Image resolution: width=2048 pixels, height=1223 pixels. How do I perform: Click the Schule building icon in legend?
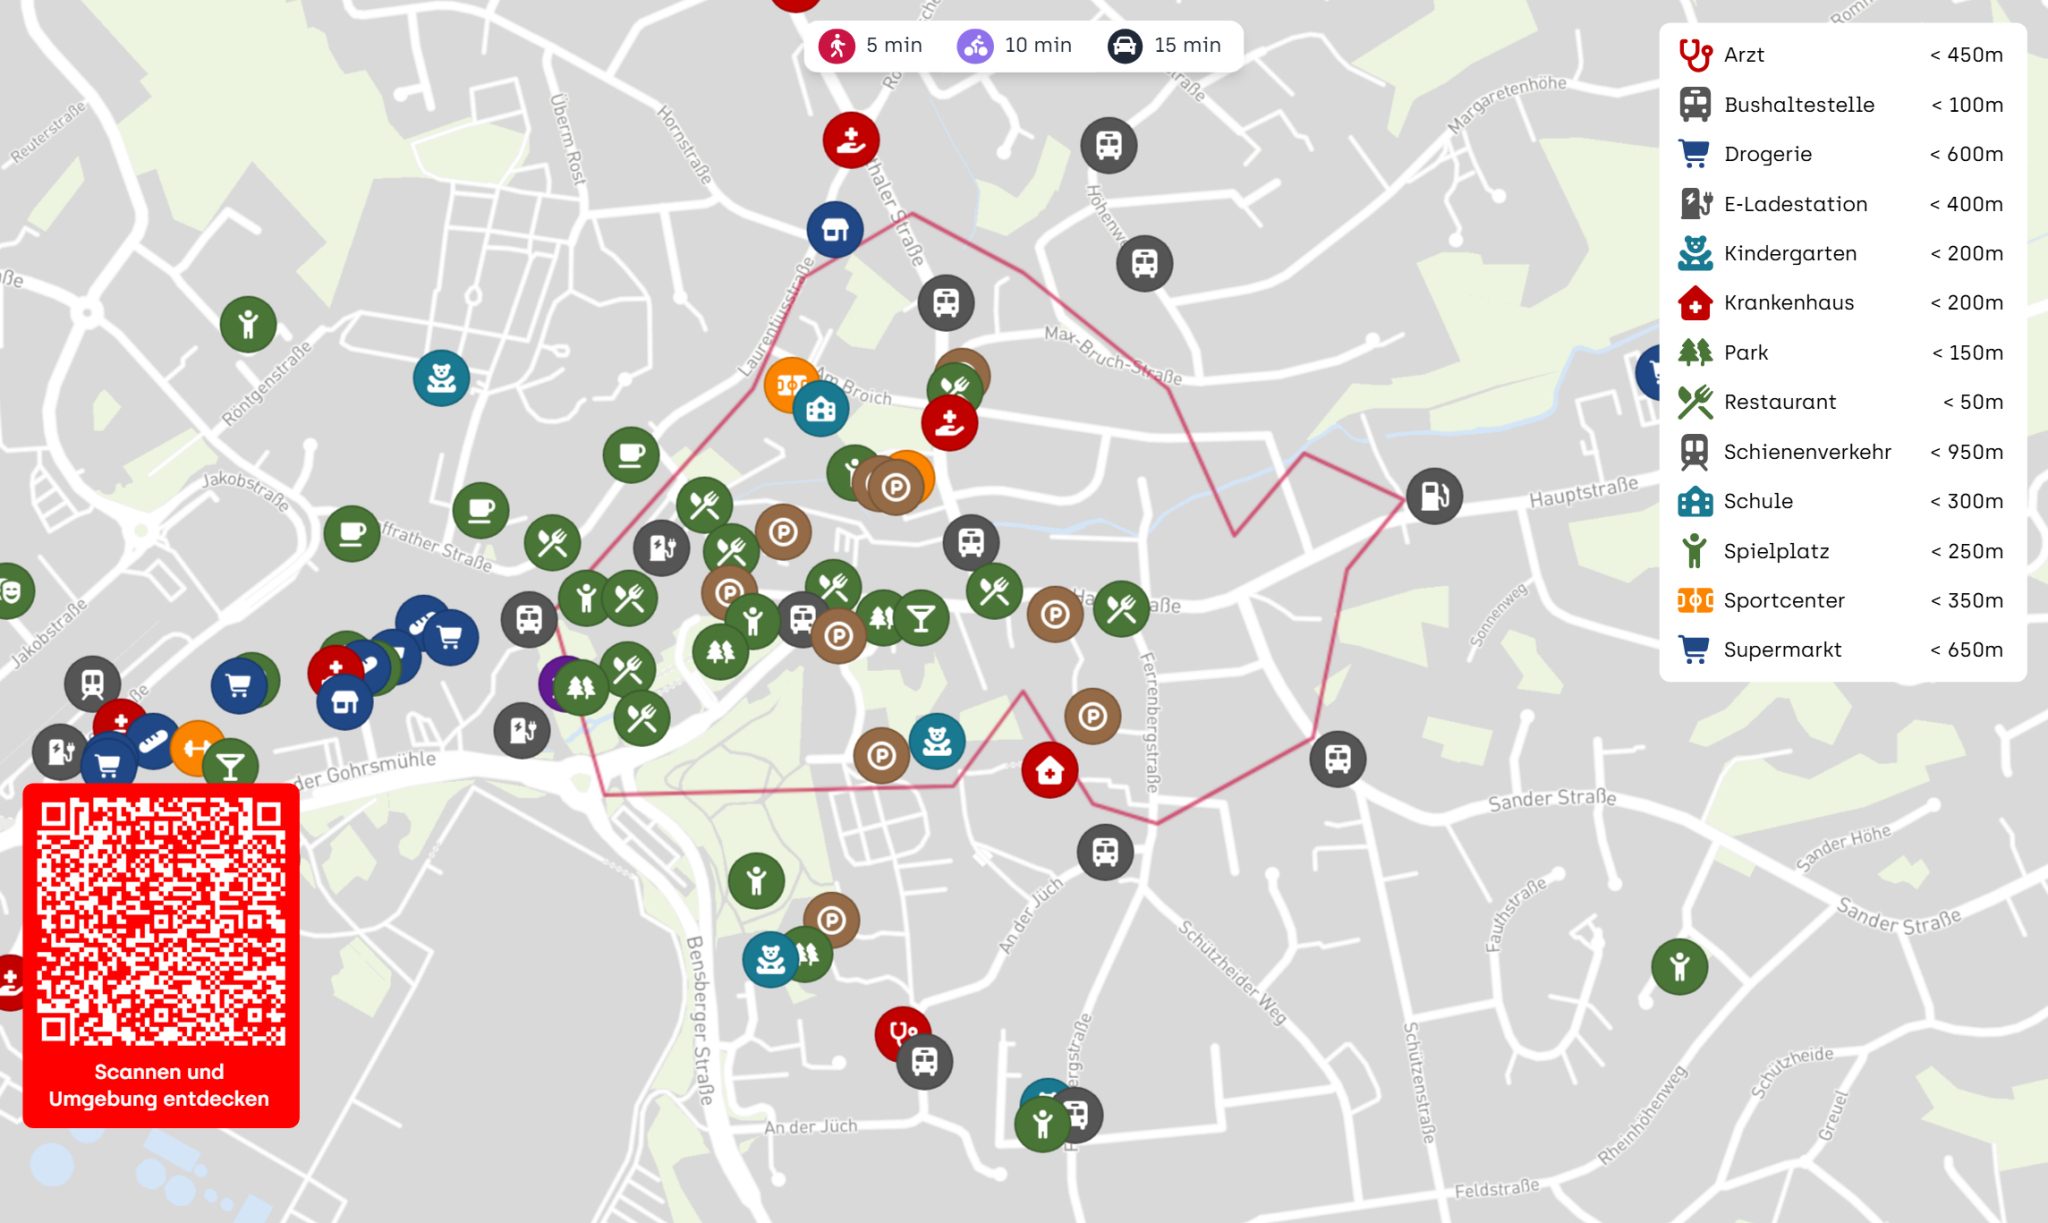(1695, 501)
